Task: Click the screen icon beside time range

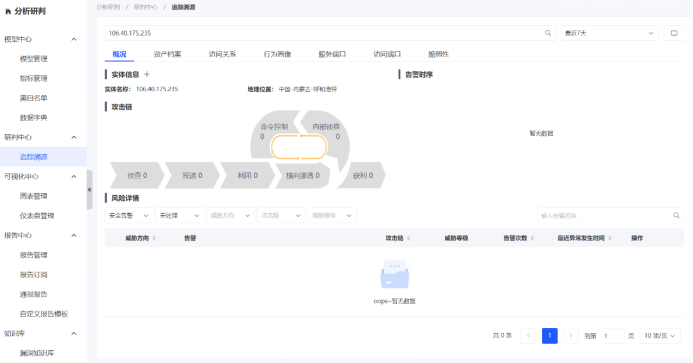Action: (x=674, y=33)
